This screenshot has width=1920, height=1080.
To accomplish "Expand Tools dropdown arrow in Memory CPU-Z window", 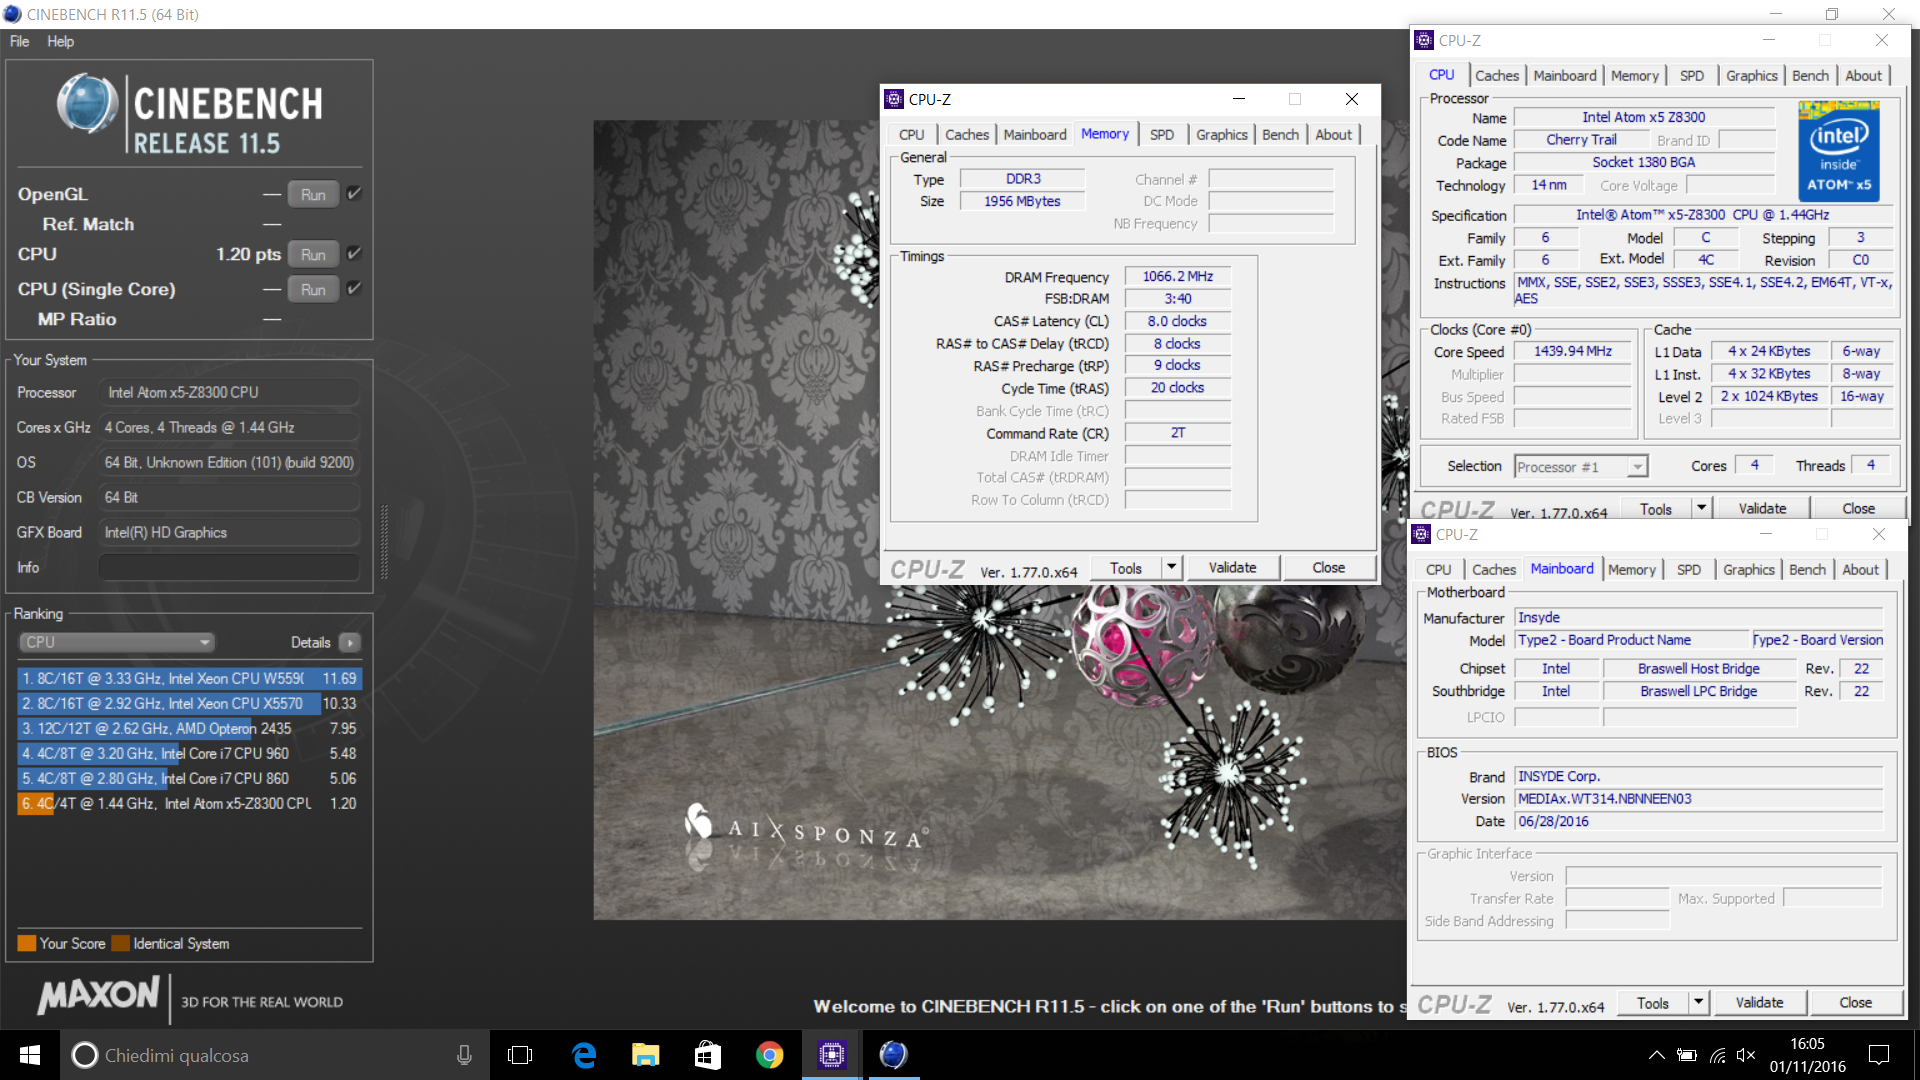I will (1172, 567).
